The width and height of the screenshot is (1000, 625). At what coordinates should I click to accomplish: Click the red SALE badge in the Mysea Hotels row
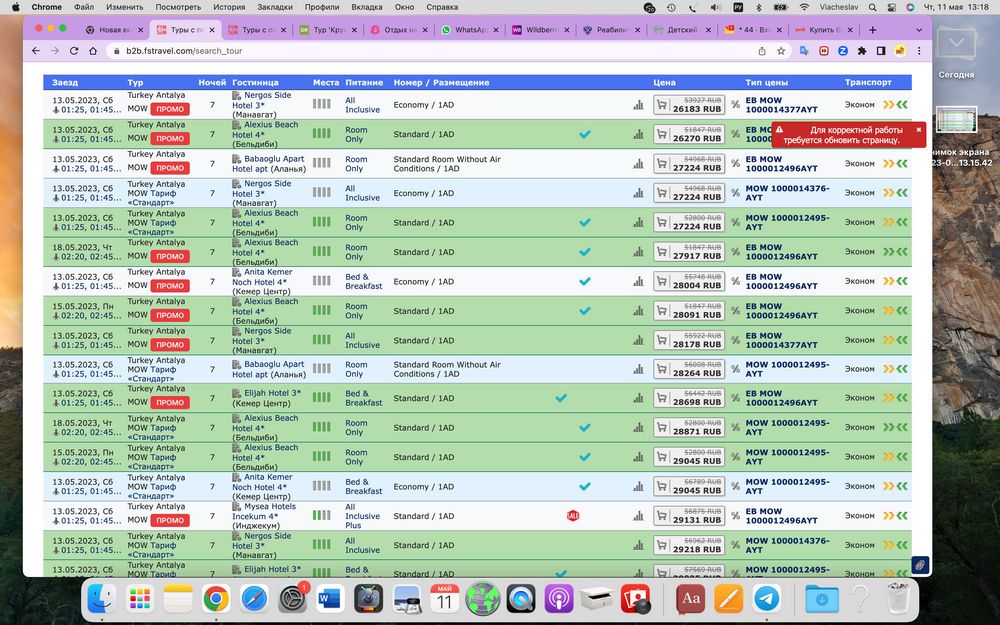coord(573,516)
